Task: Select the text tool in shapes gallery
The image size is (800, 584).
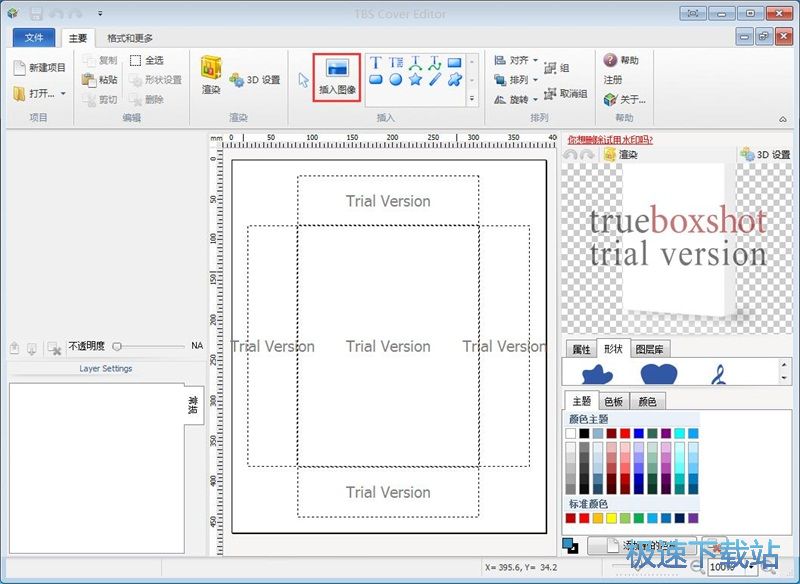Action: coord(376,63)
